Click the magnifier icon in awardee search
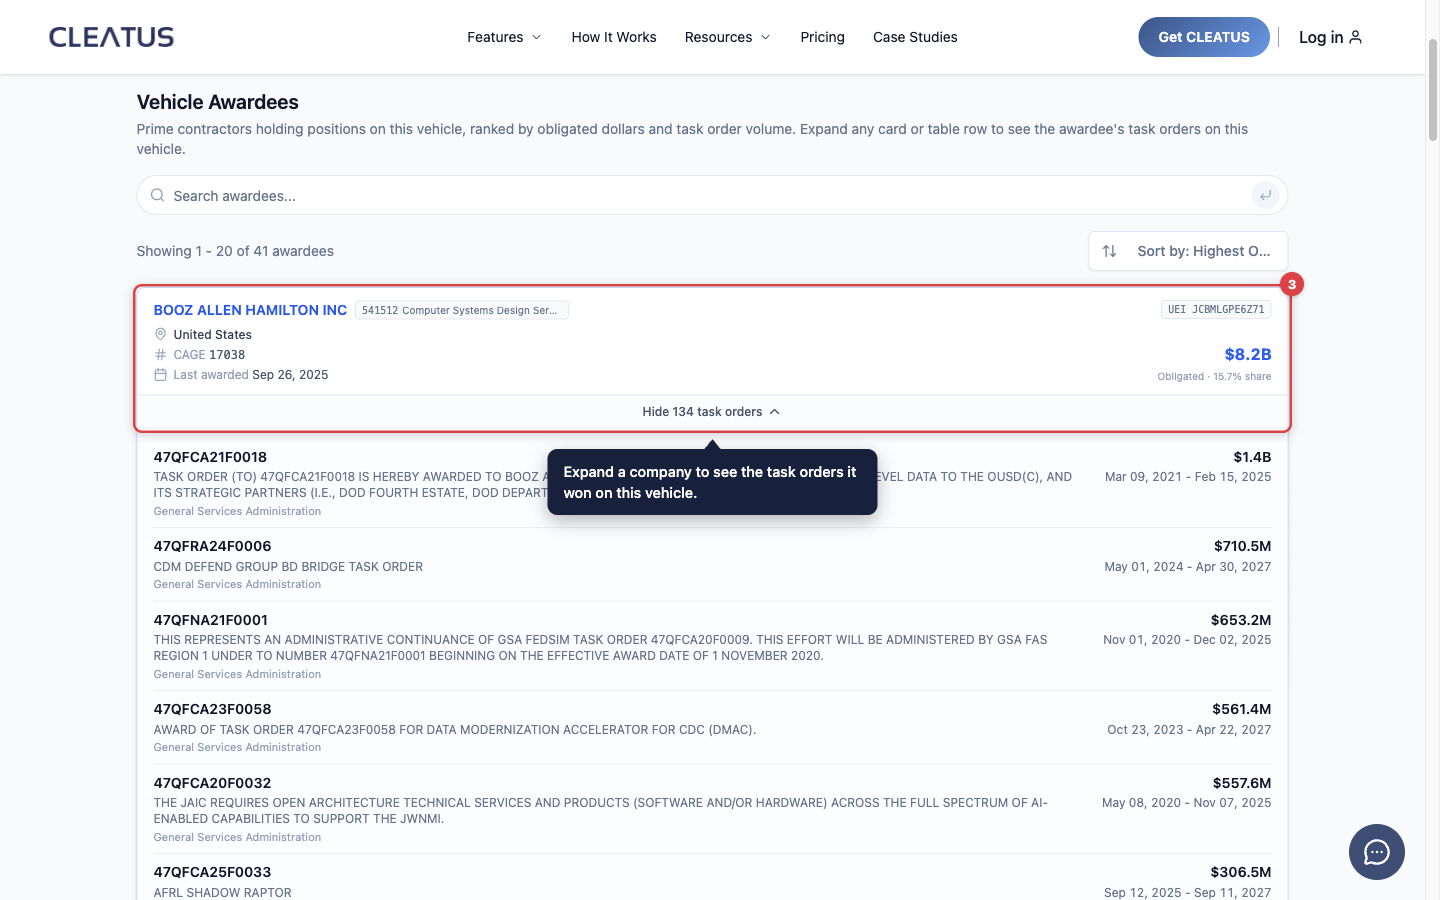This screenshot has height=900, width=1440. coord(157,195)
